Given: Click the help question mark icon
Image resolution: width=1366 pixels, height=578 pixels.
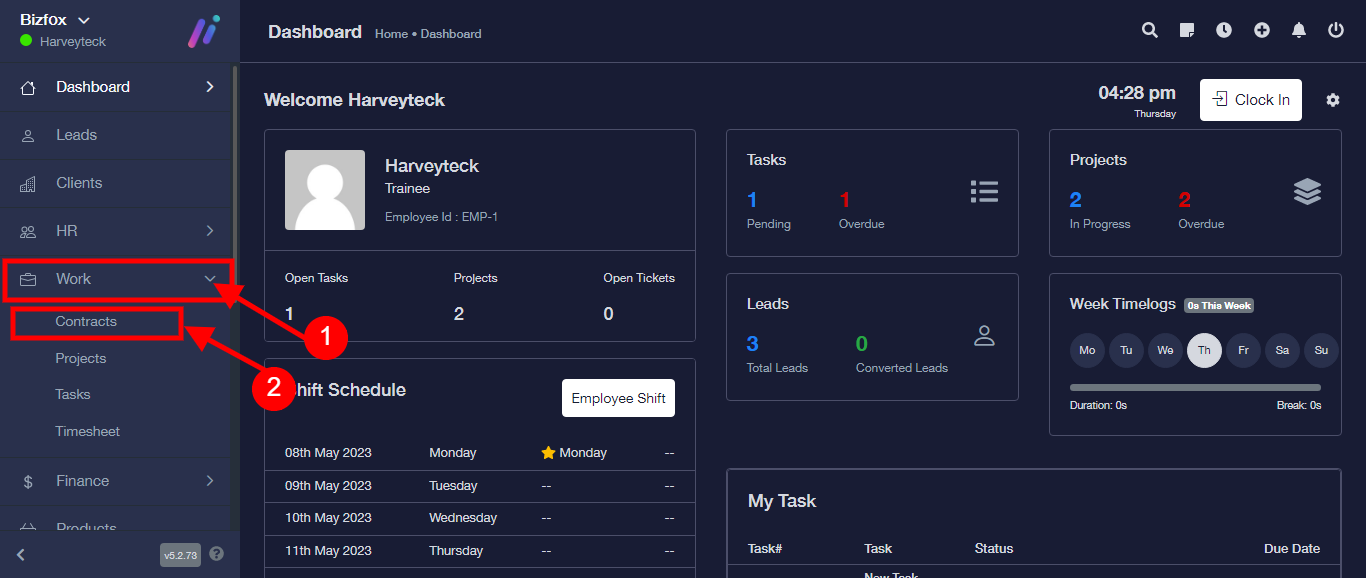Looking at the screenshot, I should 216,554.
